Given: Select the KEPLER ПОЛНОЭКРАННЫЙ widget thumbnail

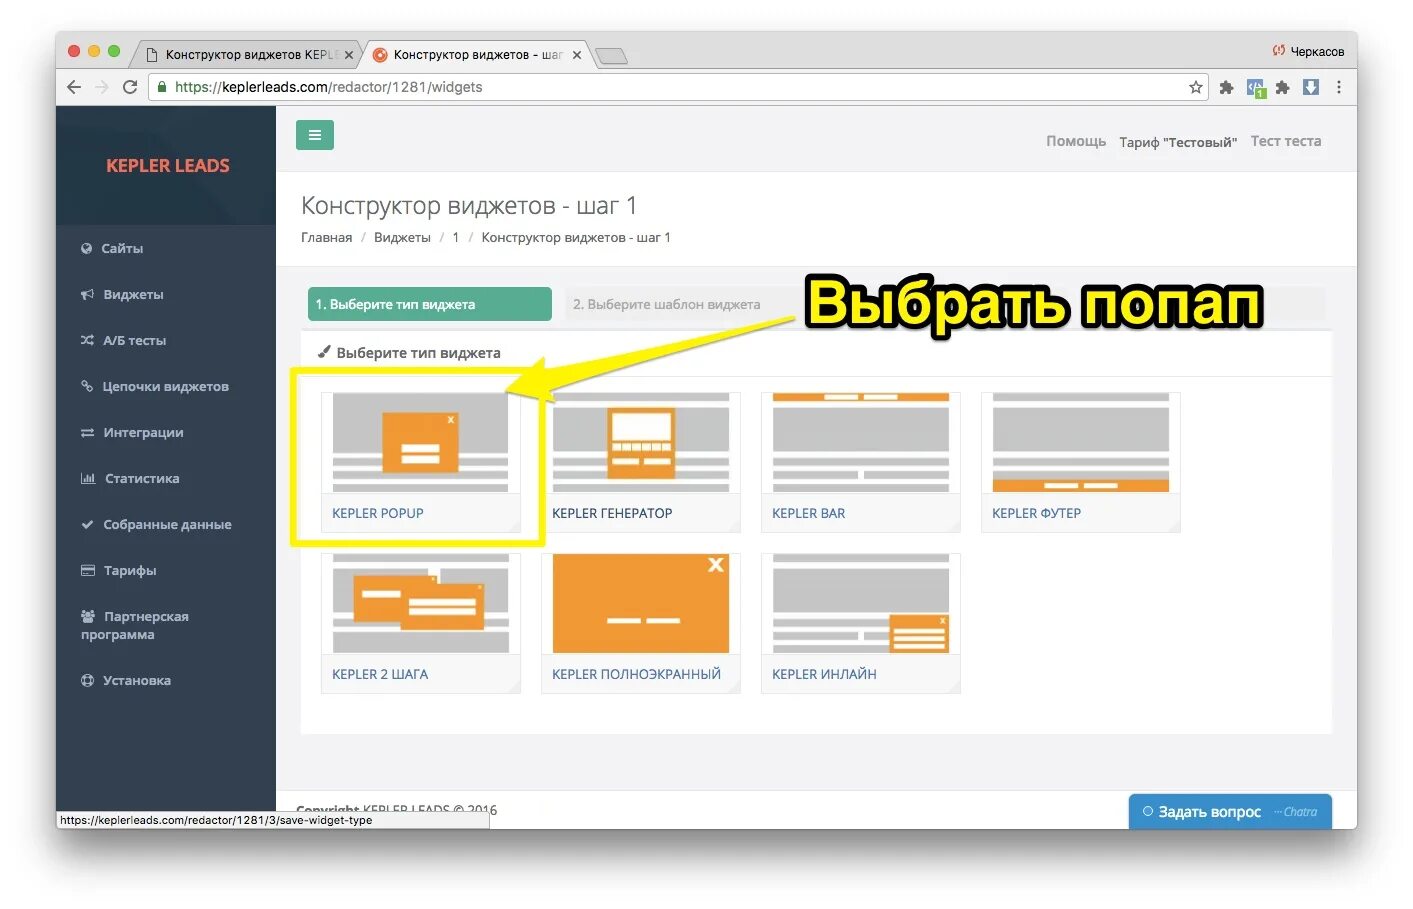Looking at the screenshot, I should (640, 603).
